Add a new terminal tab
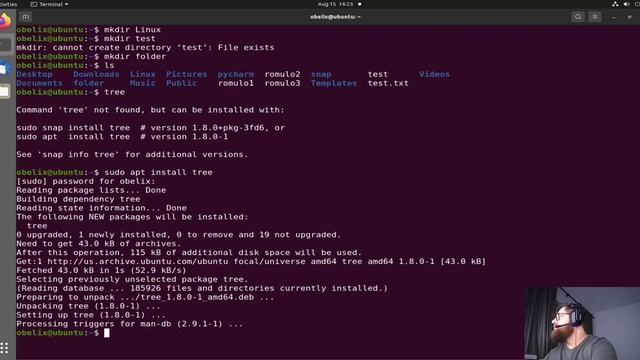Screen dimensions: 640x360 [x=25, y=17]
